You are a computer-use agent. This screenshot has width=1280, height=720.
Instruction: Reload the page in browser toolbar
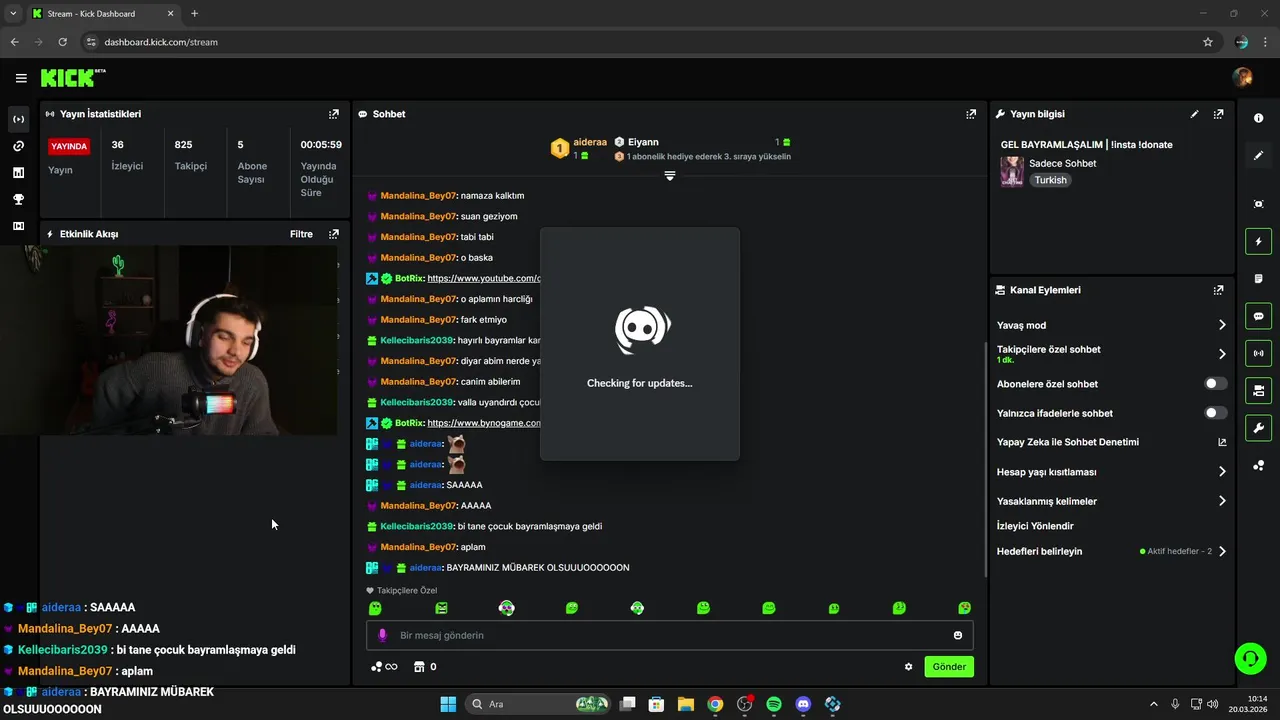62,42
